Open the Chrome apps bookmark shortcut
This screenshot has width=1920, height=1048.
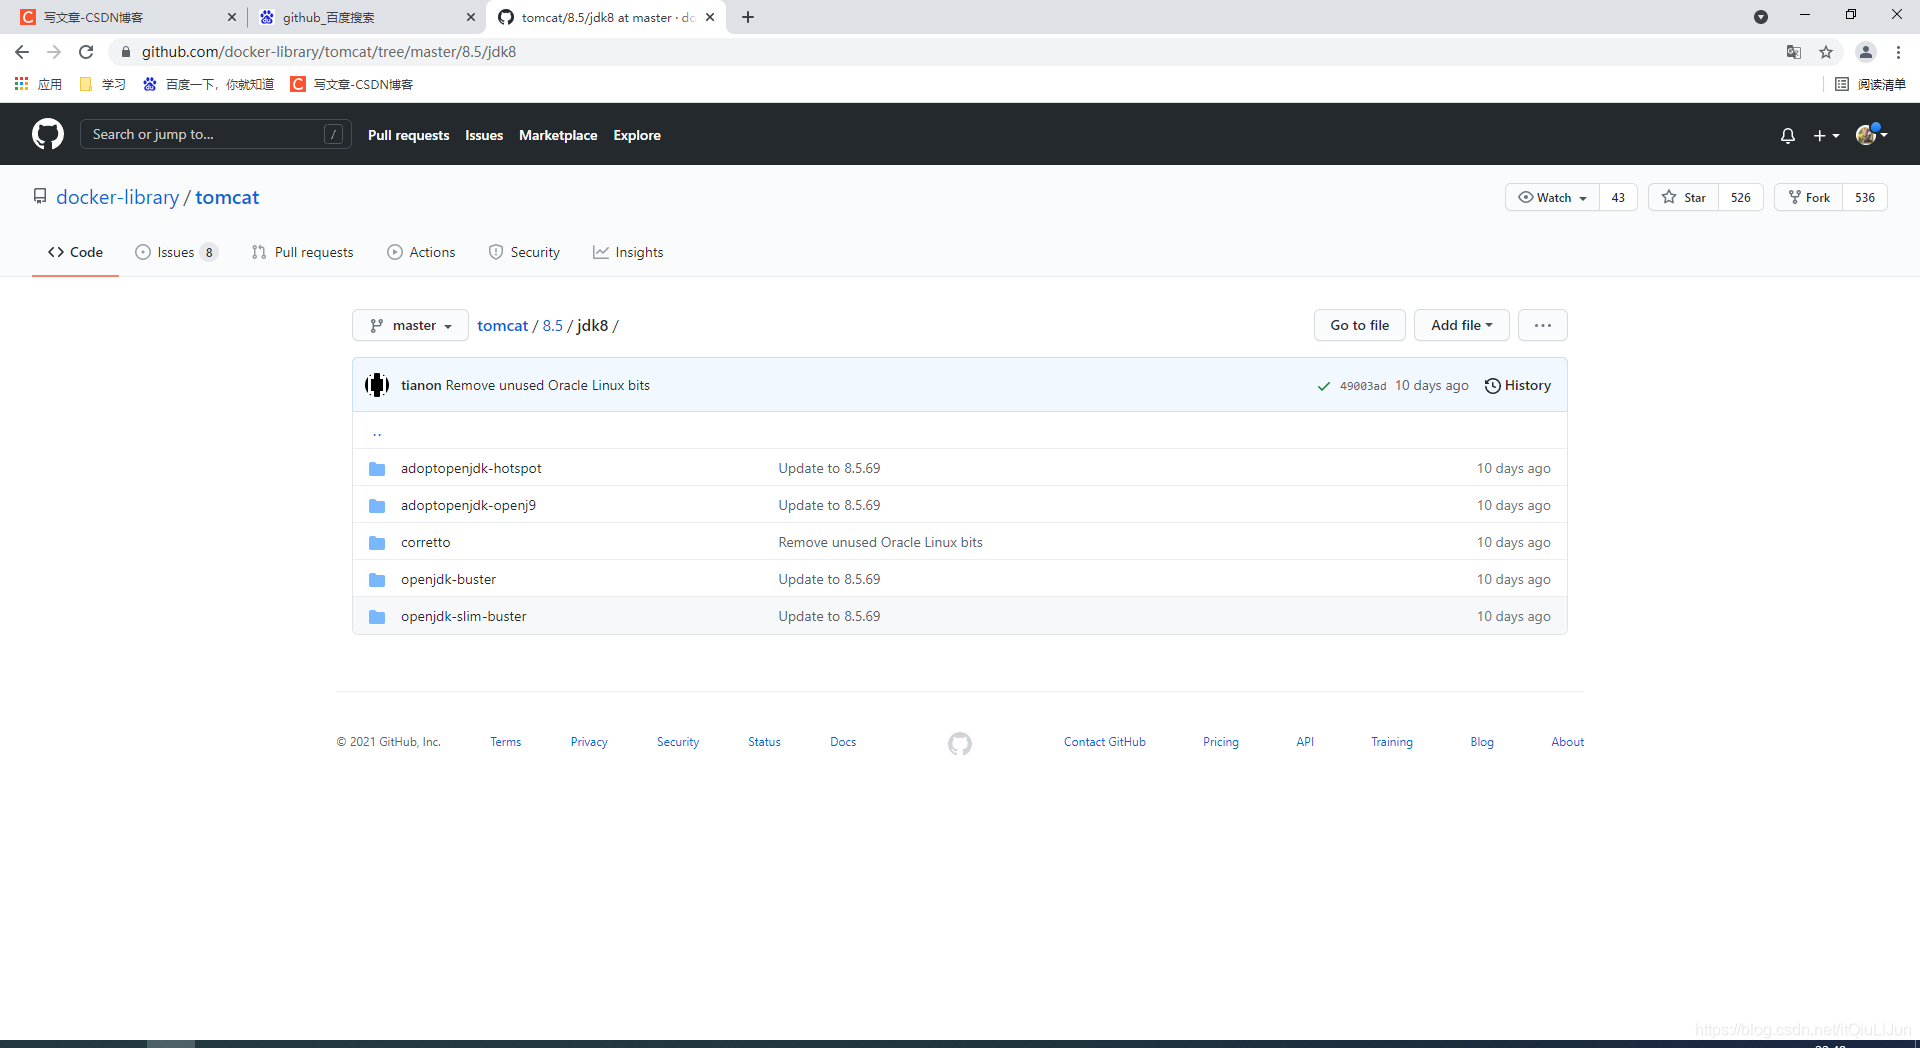pyautogui.click(x=38, y=84)
